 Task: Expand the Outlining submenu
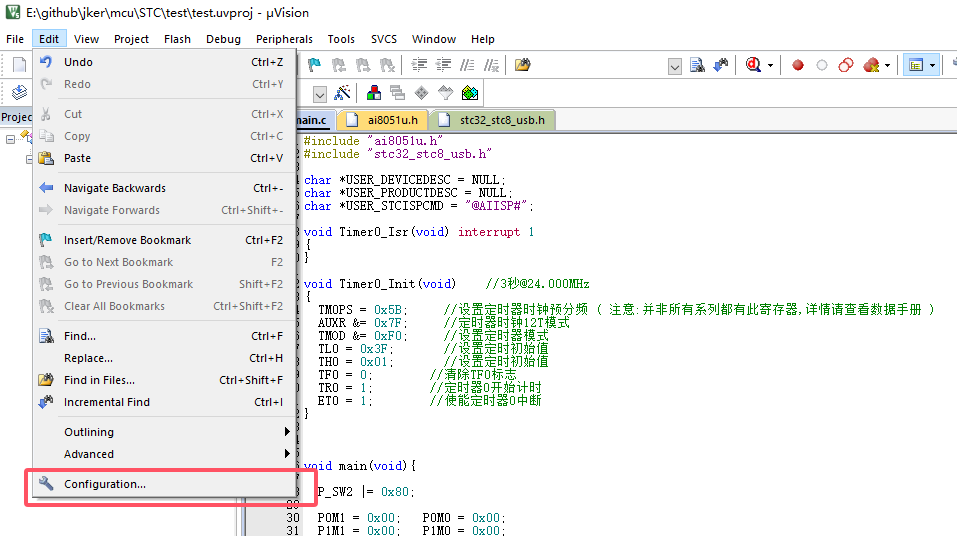point(164,432)
